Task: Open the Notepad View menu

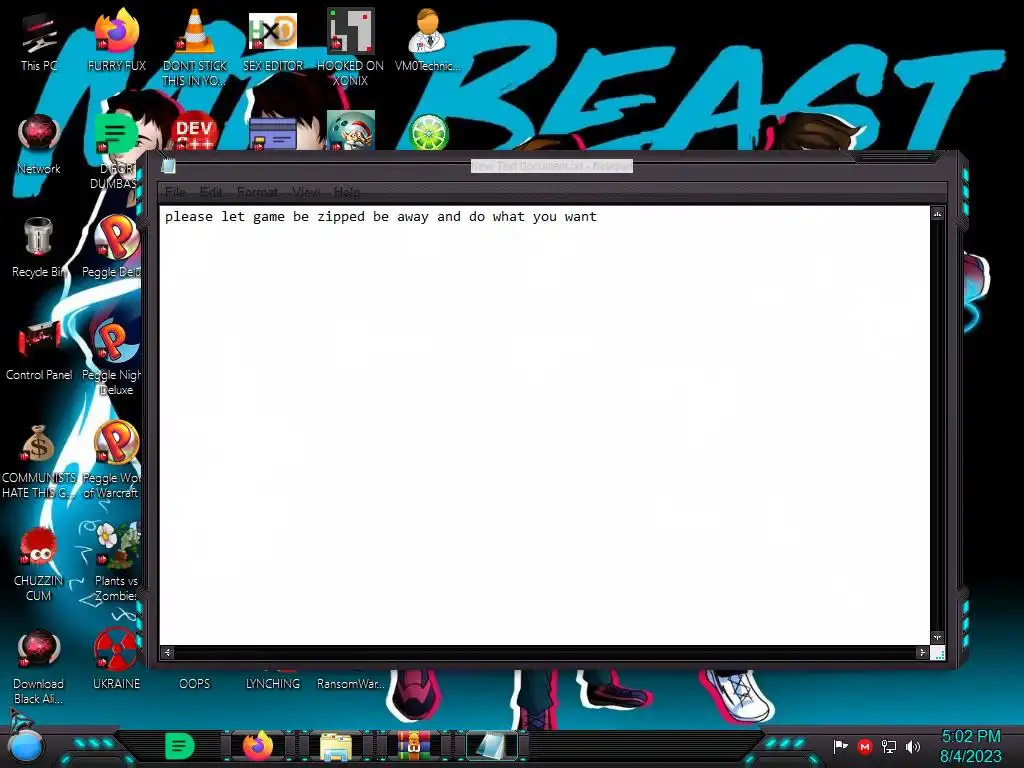Action: pyautogui.click(x=306, y=192)
